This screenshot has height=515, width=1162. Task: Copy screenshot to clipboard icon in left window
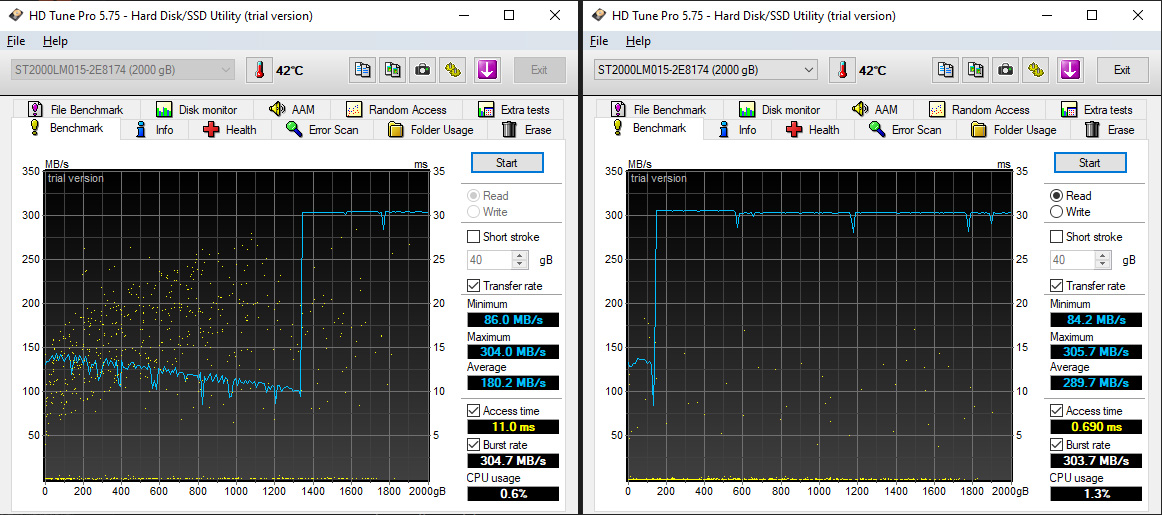[x=393, y=70]
